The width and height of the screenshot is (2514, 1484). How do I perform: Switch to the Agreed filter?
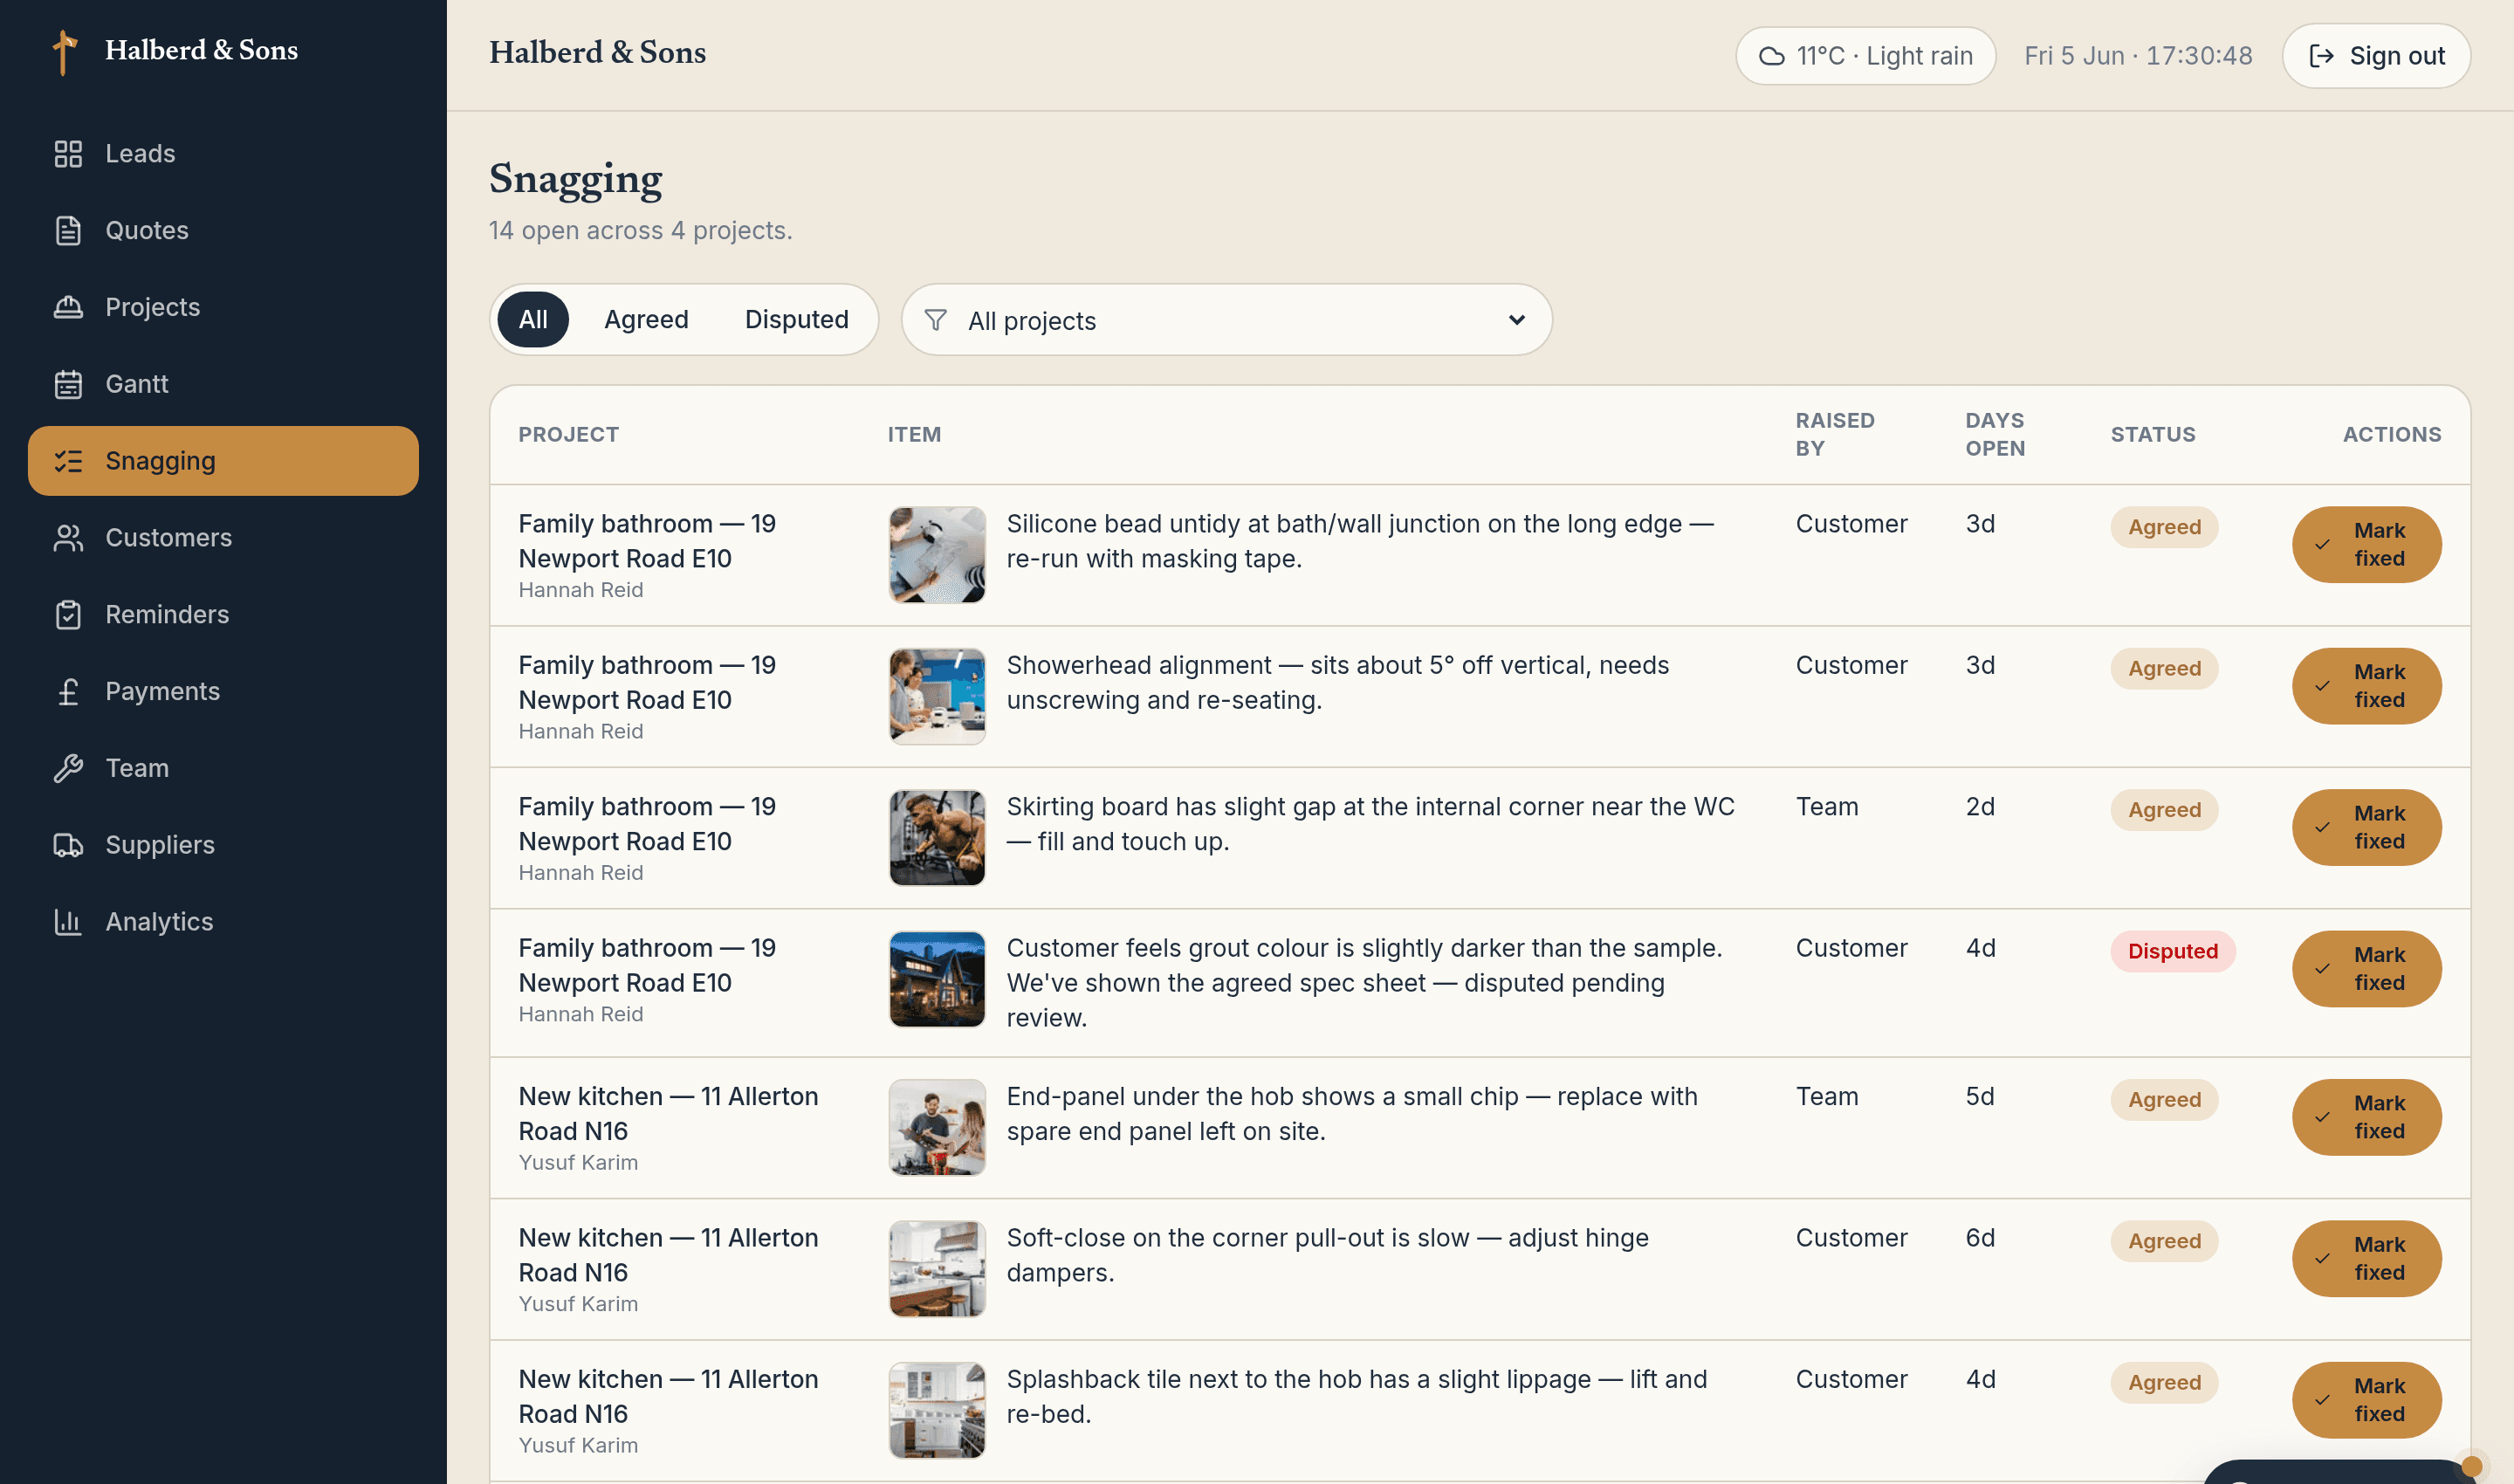[x=646, y=320]
